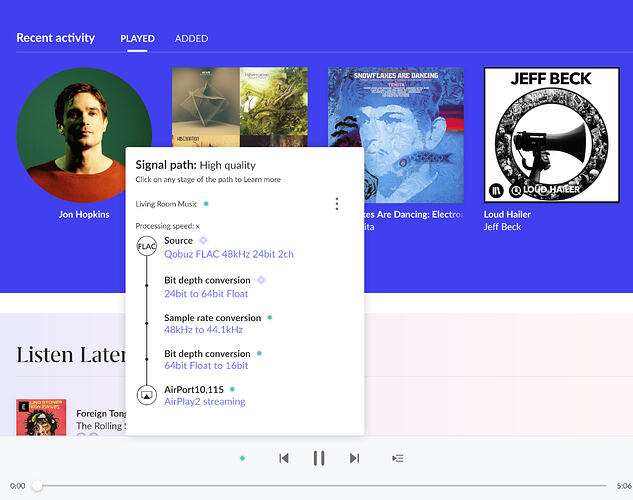
Task: Click the Sample rate conversion stage label
Action: point(213,318)
